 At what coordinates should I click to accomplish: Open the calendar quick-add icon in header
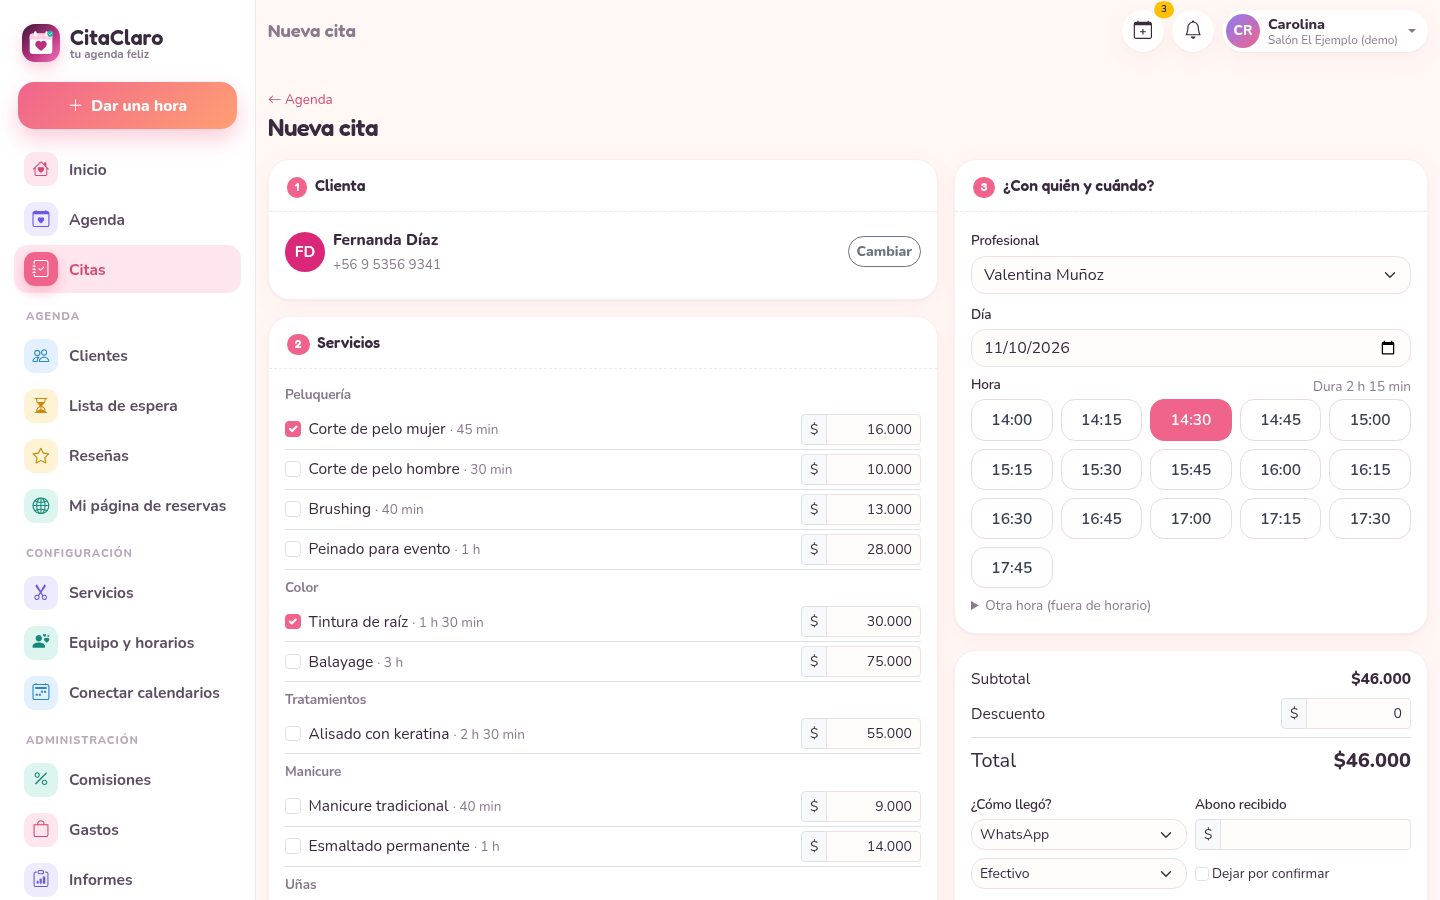click(x=1142, y=31)
